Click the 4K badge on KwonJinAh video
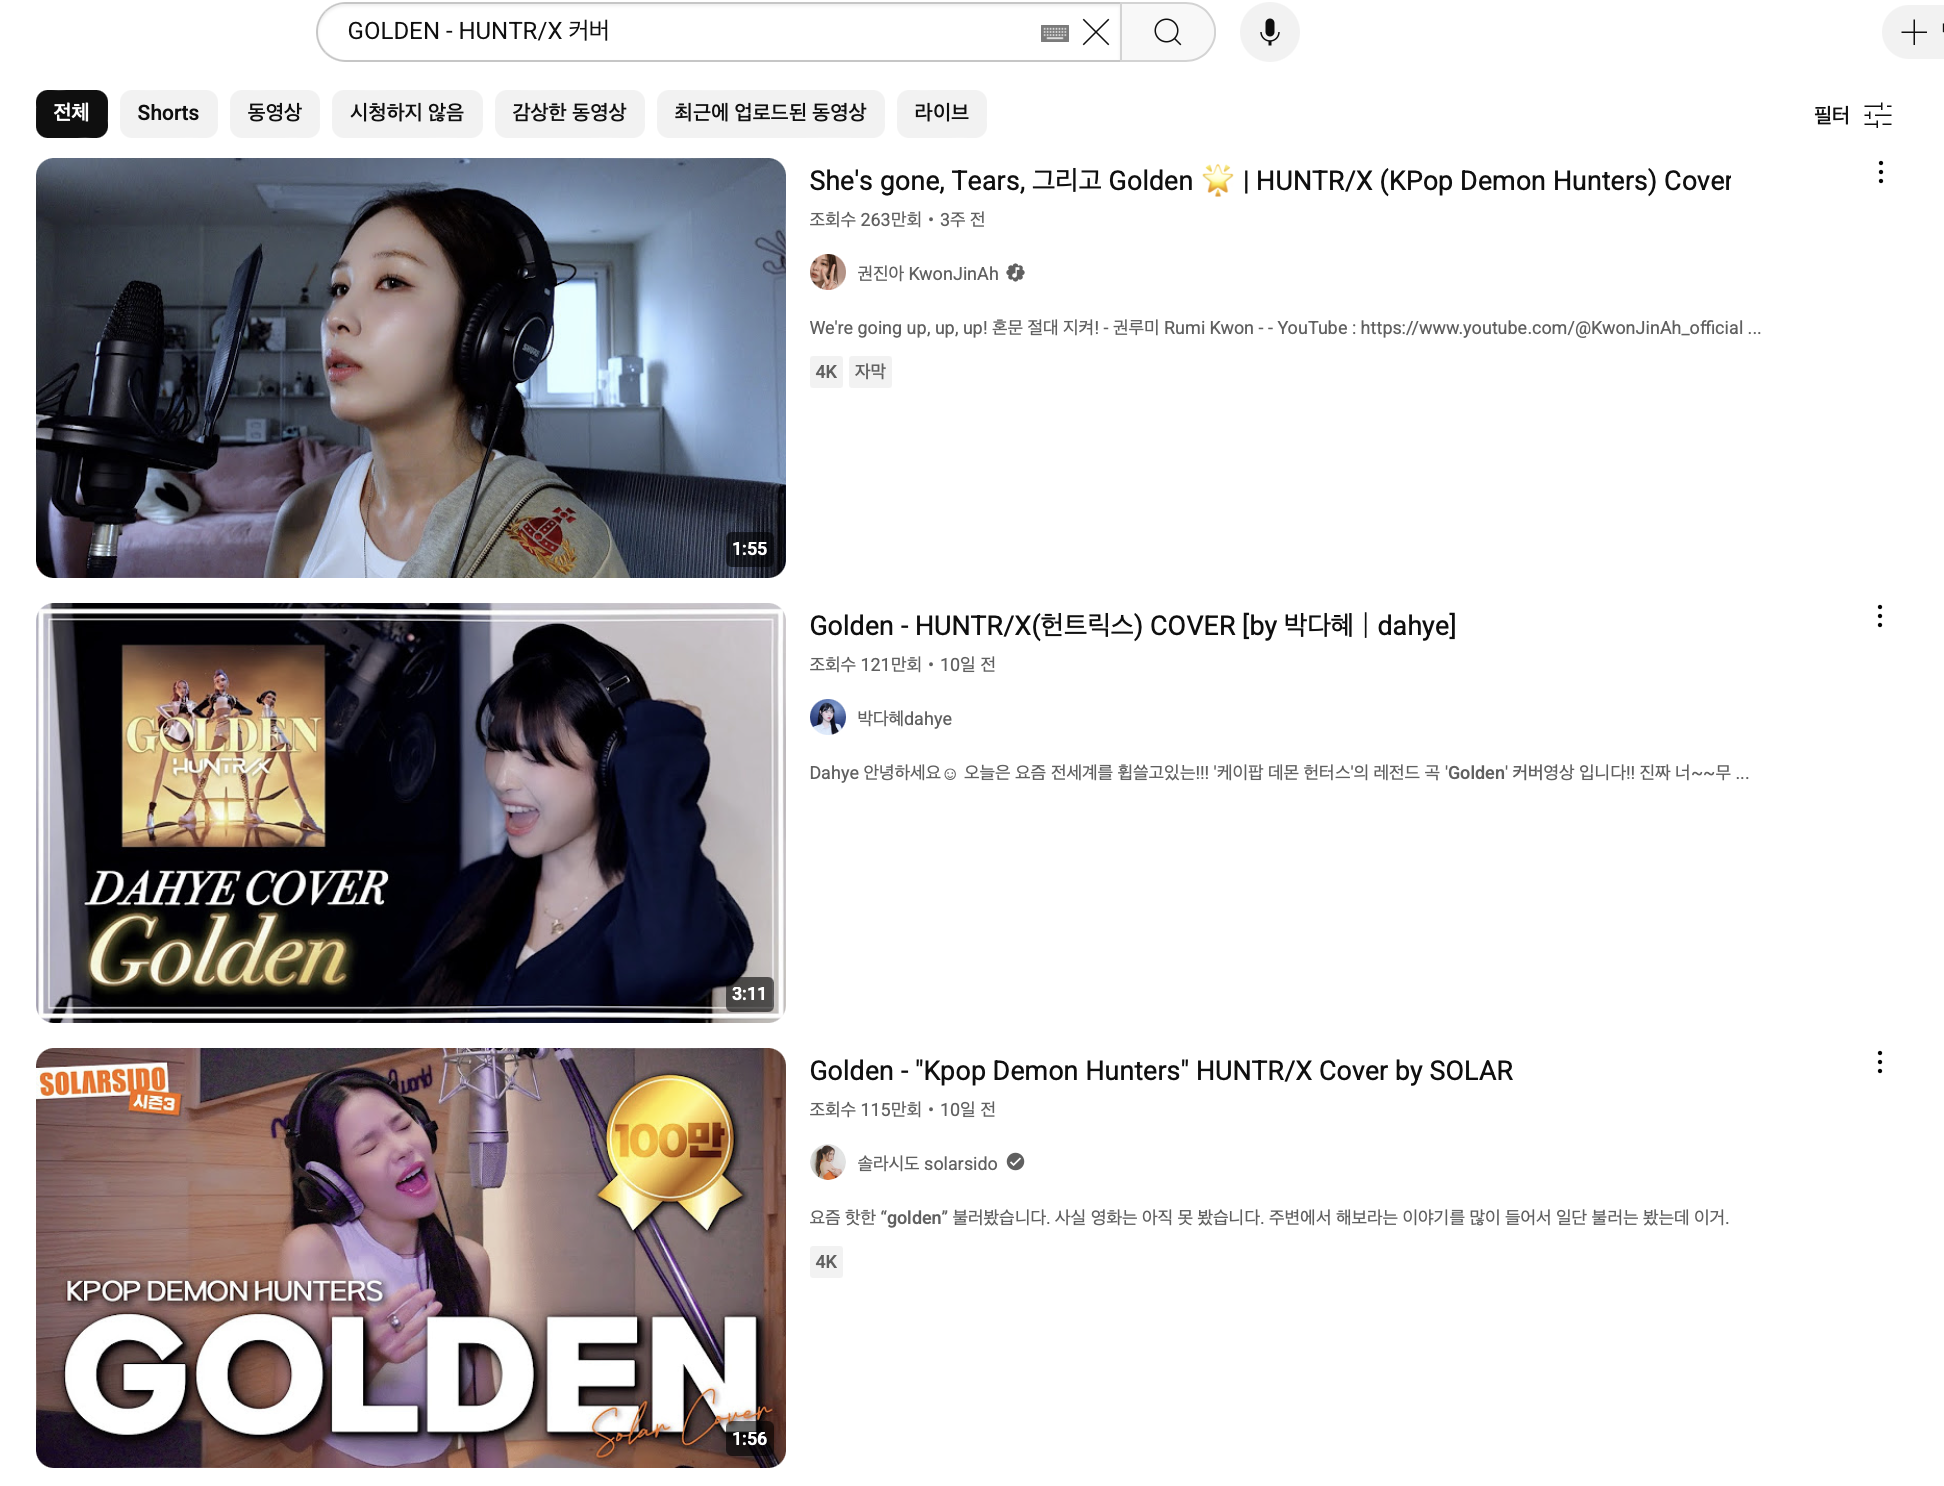Screen dimensions: 1944x1486 pos(826,372)
